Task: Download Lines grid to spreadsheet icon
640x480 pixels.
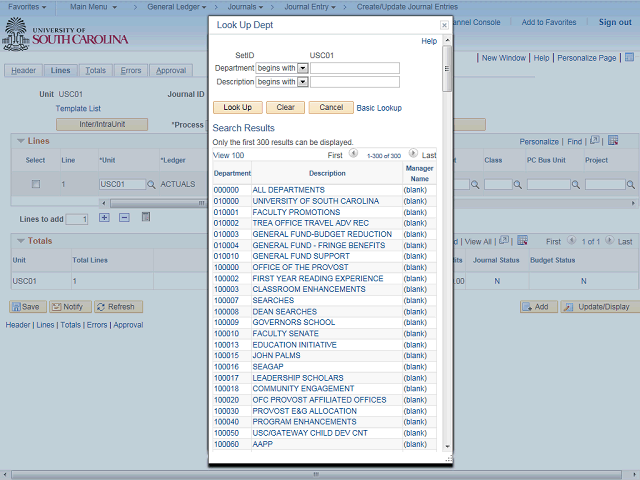Action: click(x=613, y=140)
